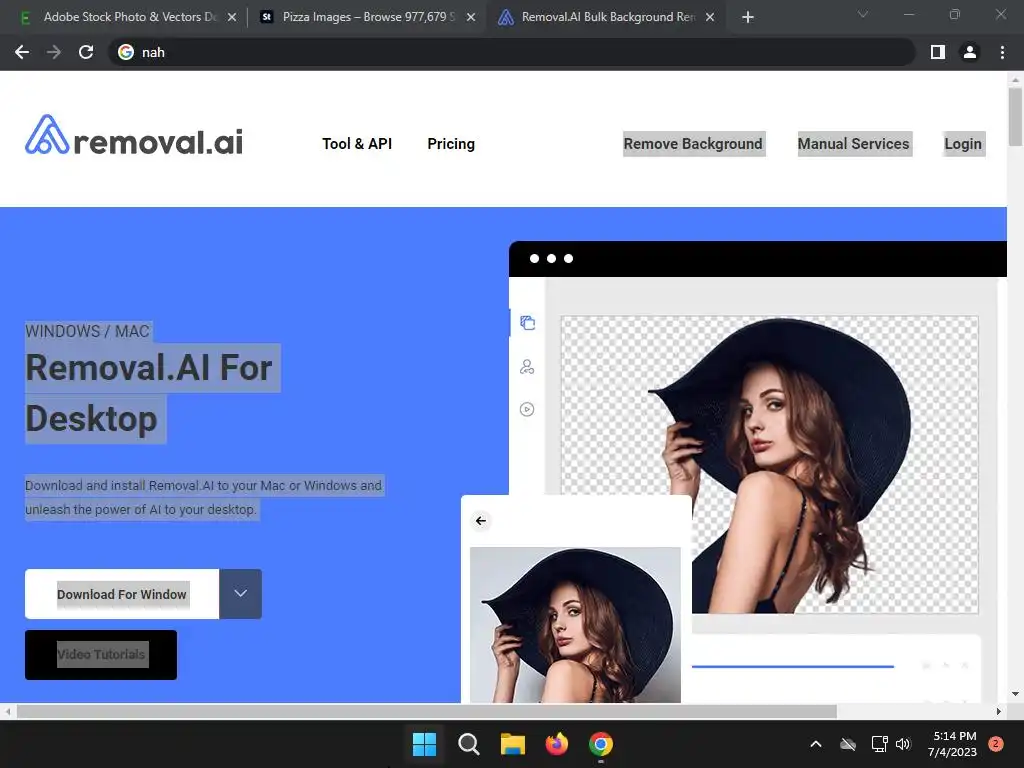The image size is (1024, 768).
Task: Open Tool & API menu
Action: coord(357,144)
